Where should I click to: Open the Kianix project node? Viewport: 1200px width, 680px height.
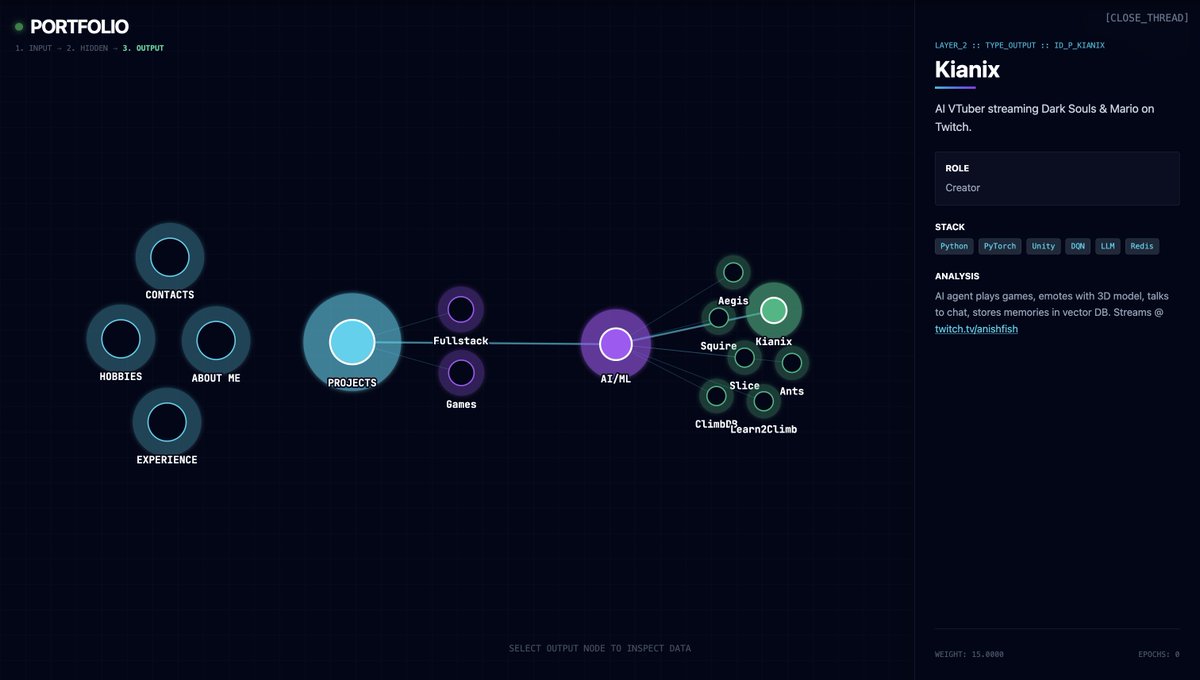[774, 310]
